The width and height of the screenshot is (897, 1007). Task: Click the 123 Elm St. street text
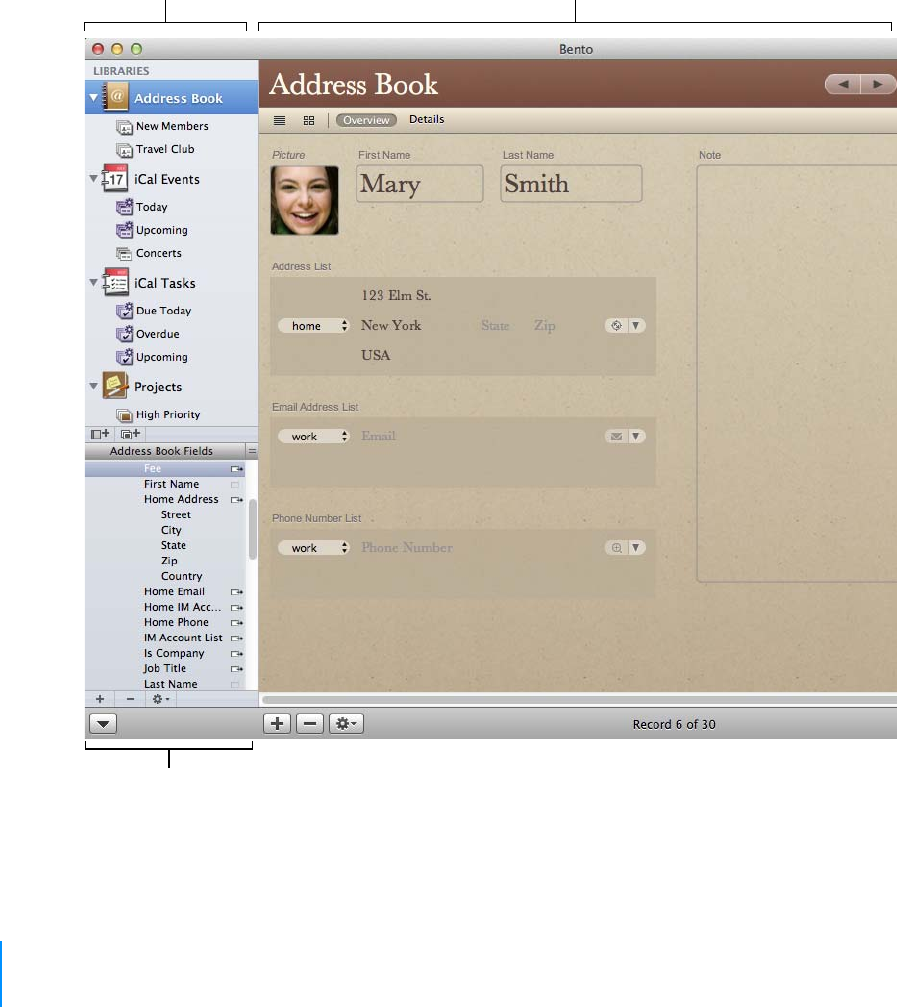pos(396,295)
